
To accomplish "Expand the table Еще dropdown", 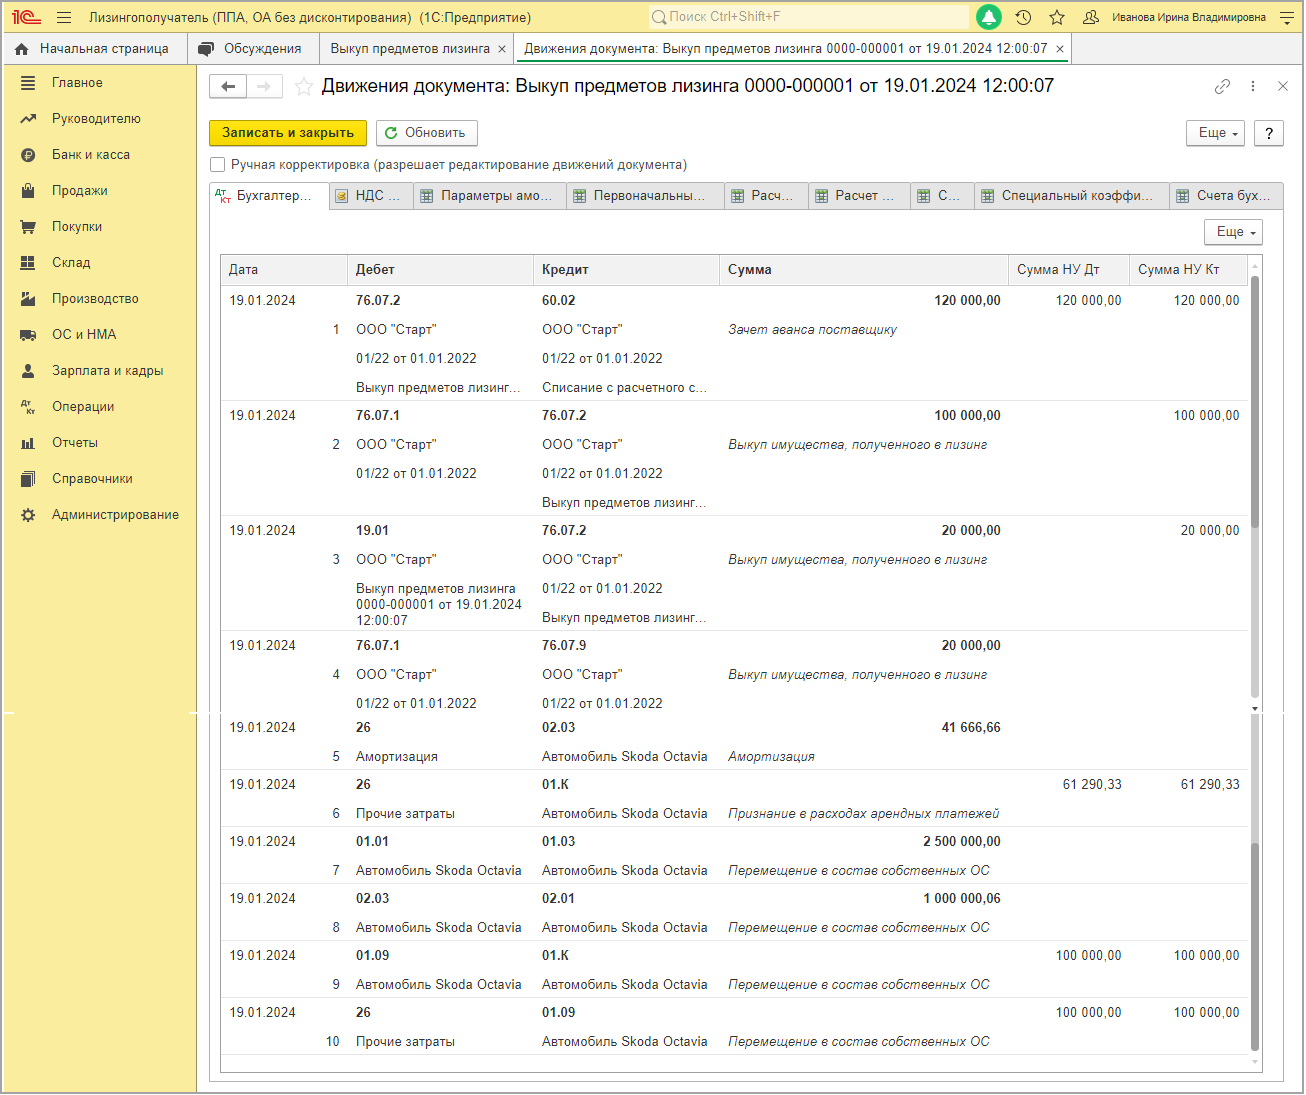I will click(1234, 232).
